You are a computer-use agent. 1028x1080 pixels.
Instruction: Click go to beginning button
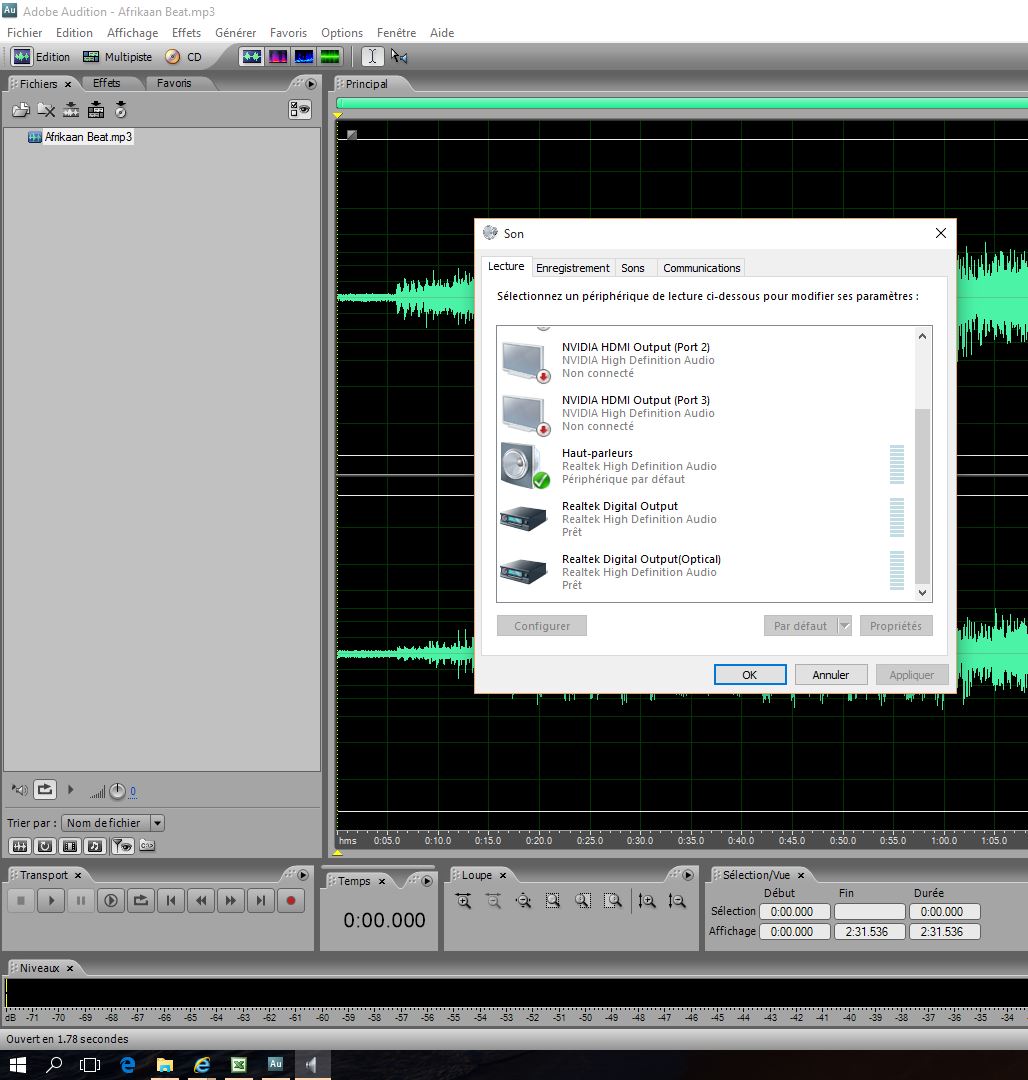pyautogui.click(x=171, y=900)
